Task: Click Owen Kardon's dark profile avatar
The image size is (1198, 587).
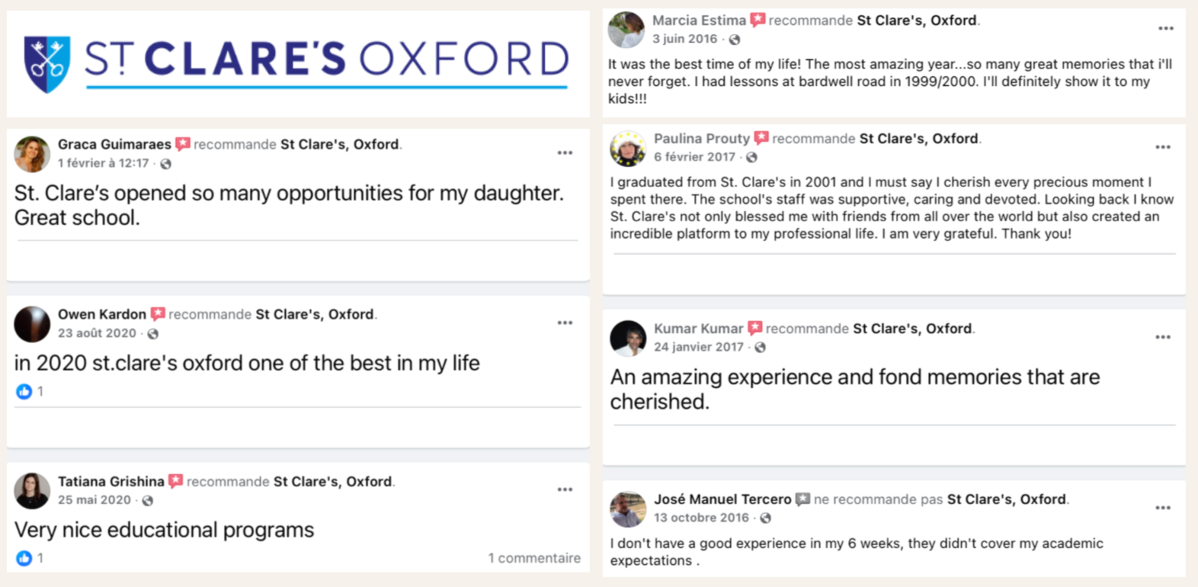Action: pos(32,324)
